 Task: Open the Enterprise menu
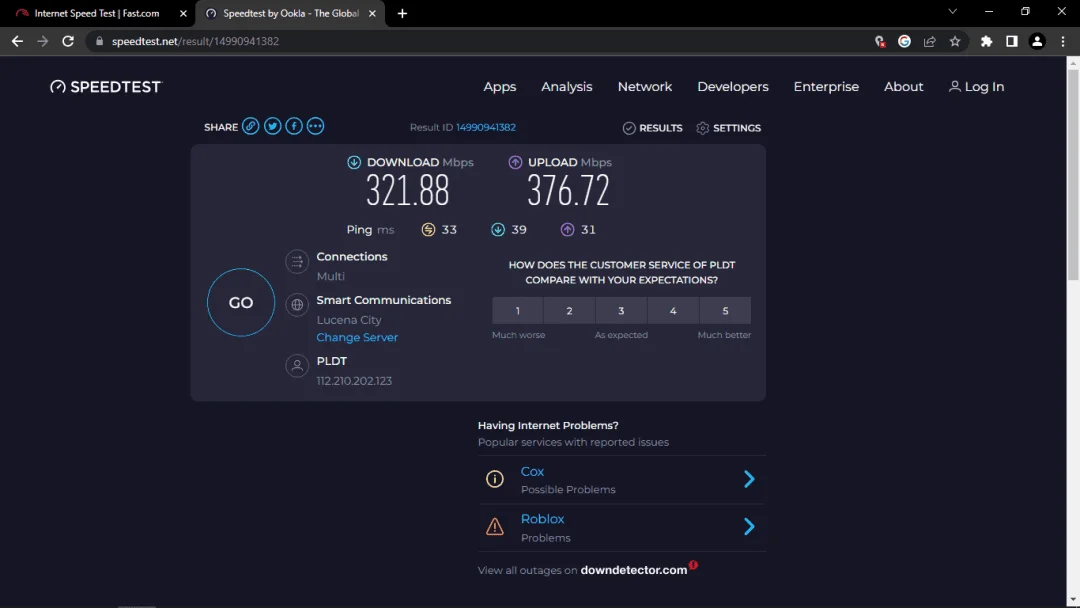coord(826,87)
